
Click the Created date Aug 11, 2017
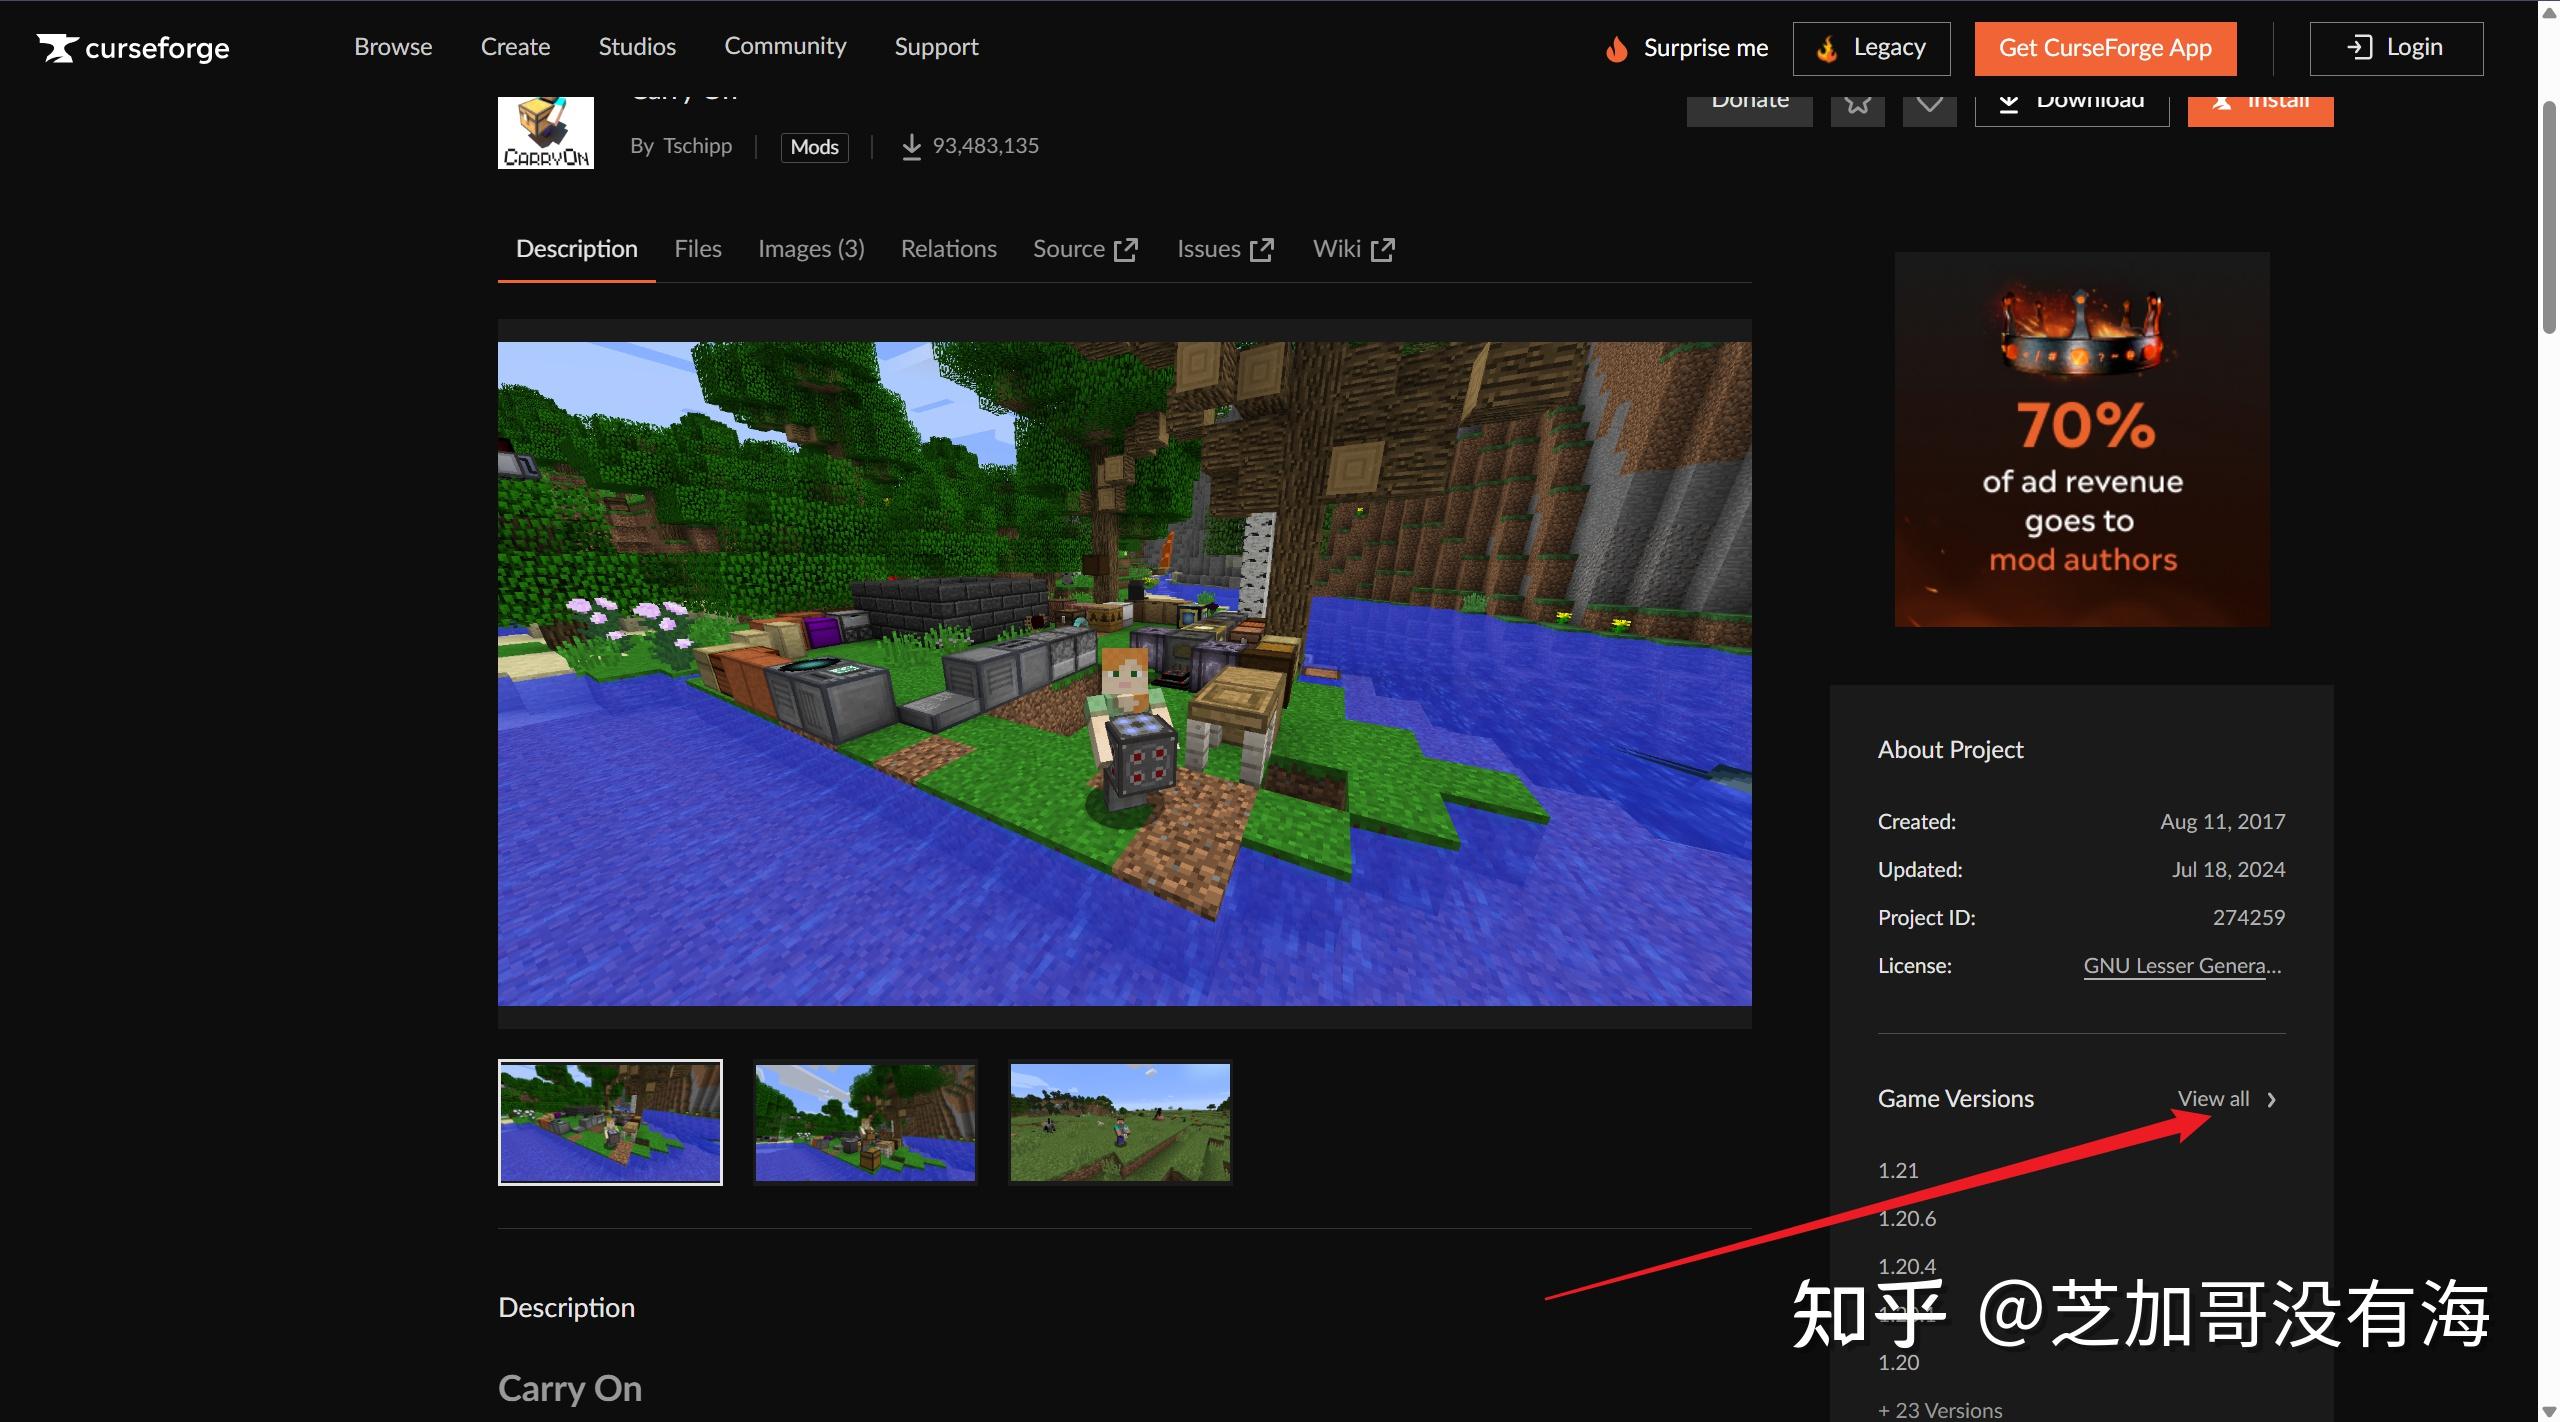coord(2222,822)
